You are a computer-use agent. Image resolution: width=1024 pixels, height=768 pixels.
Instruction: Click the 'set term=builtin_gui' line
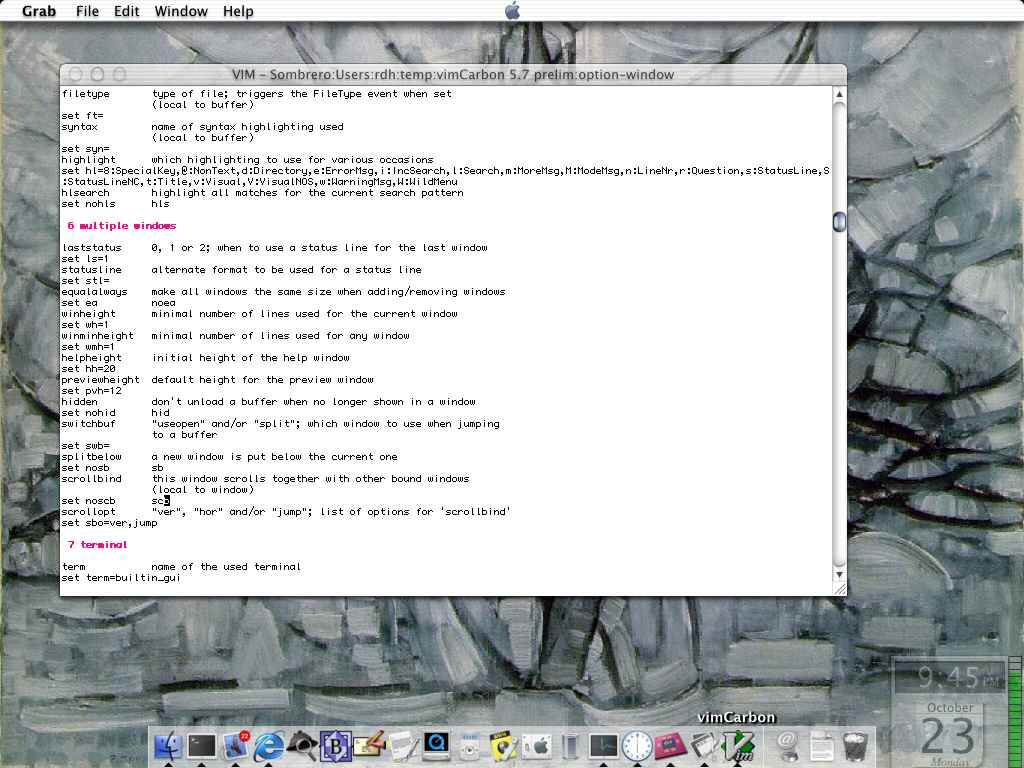[120, 578]
